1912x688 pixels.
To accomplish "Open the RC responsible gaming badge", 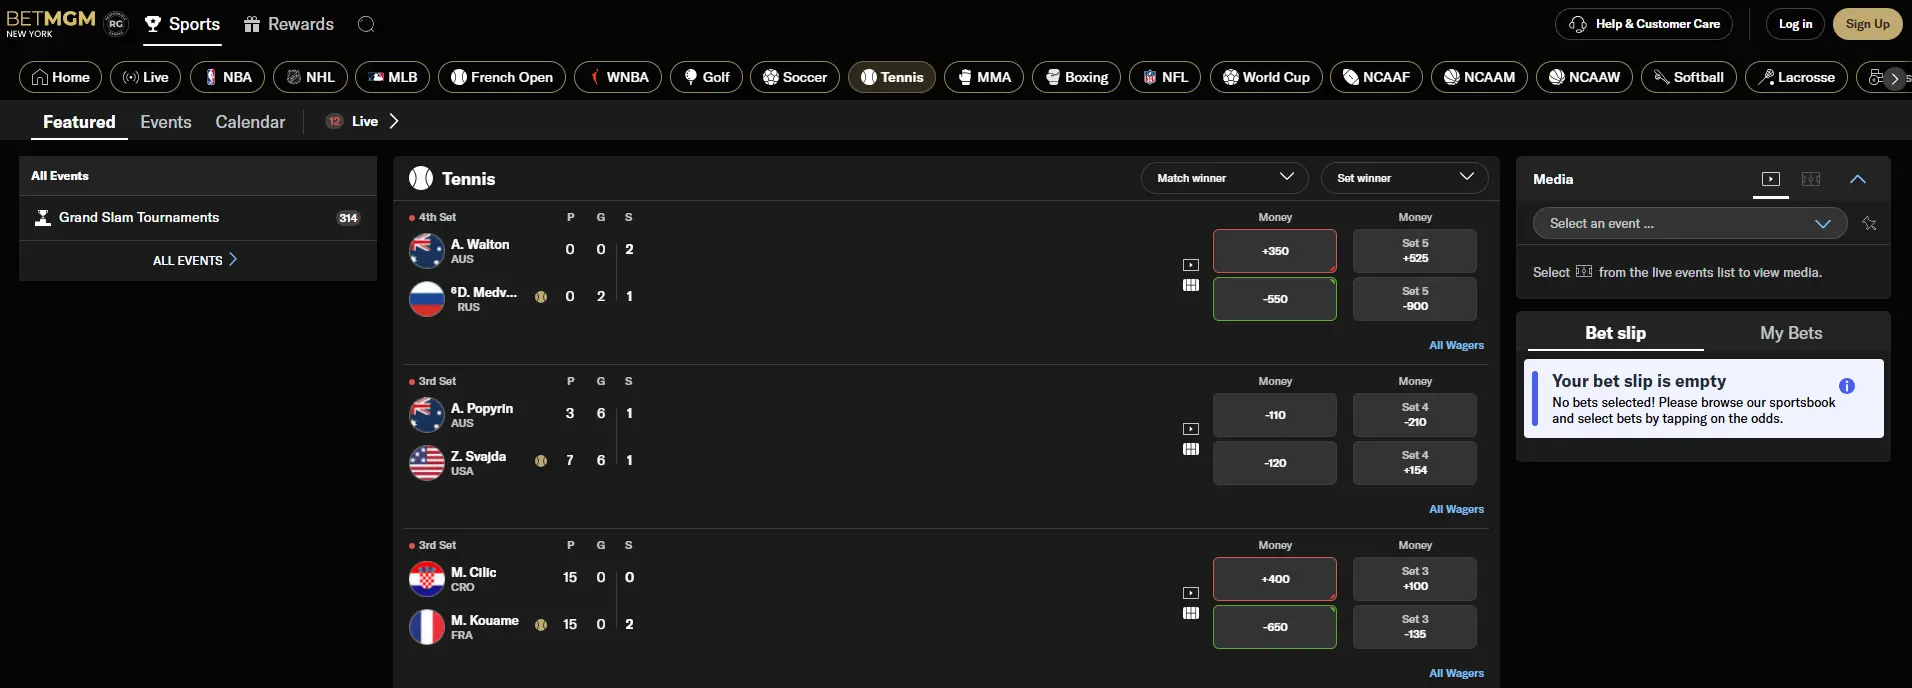I will pos(116,24).
